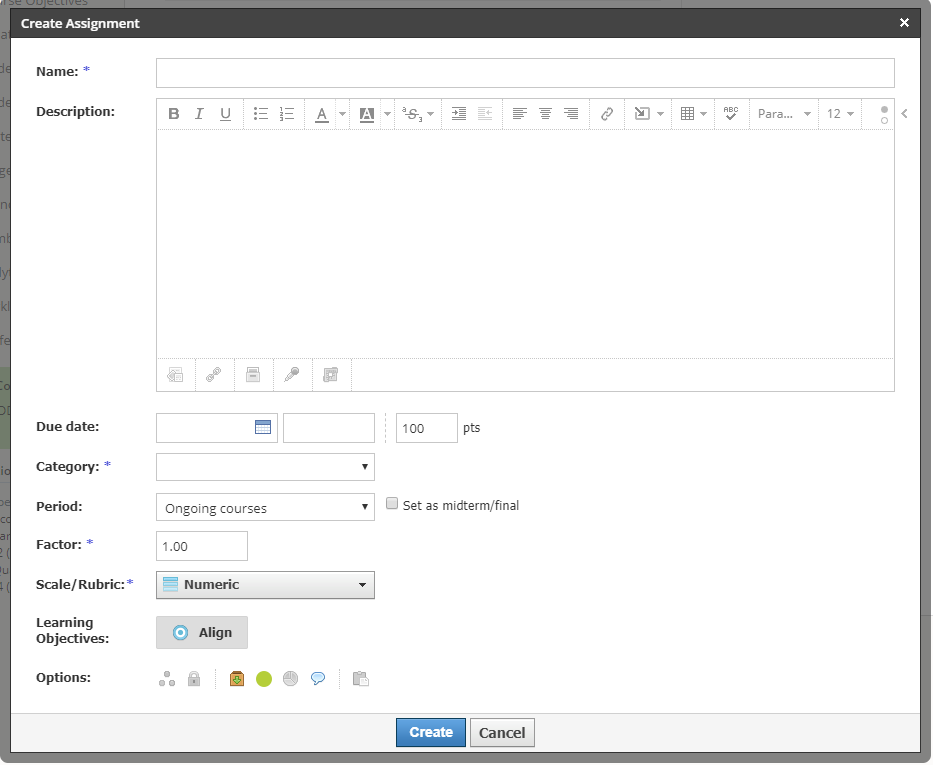Click the Create button
The height and width of the screenshot is (765, 933).
tap(431, 732)
